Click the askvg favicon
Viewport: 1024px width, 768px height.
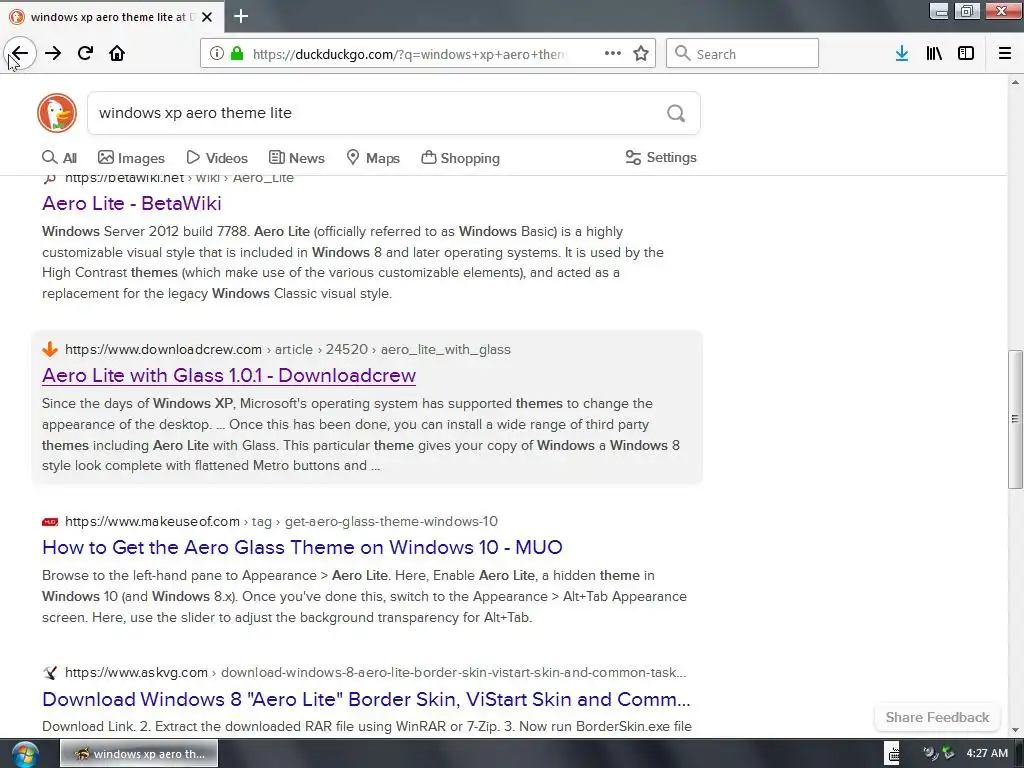click(x=50, y=673)
